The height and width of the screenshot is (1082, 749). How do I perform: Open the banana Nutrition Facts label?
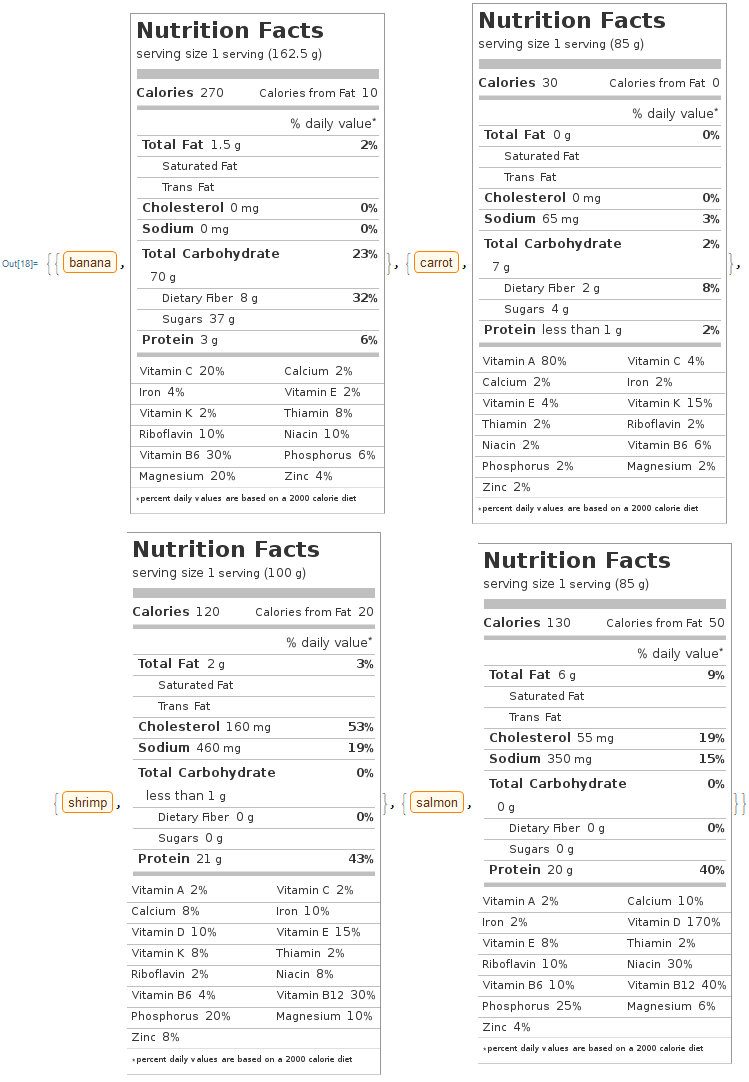pyautogui.click(x=257, y=264)
